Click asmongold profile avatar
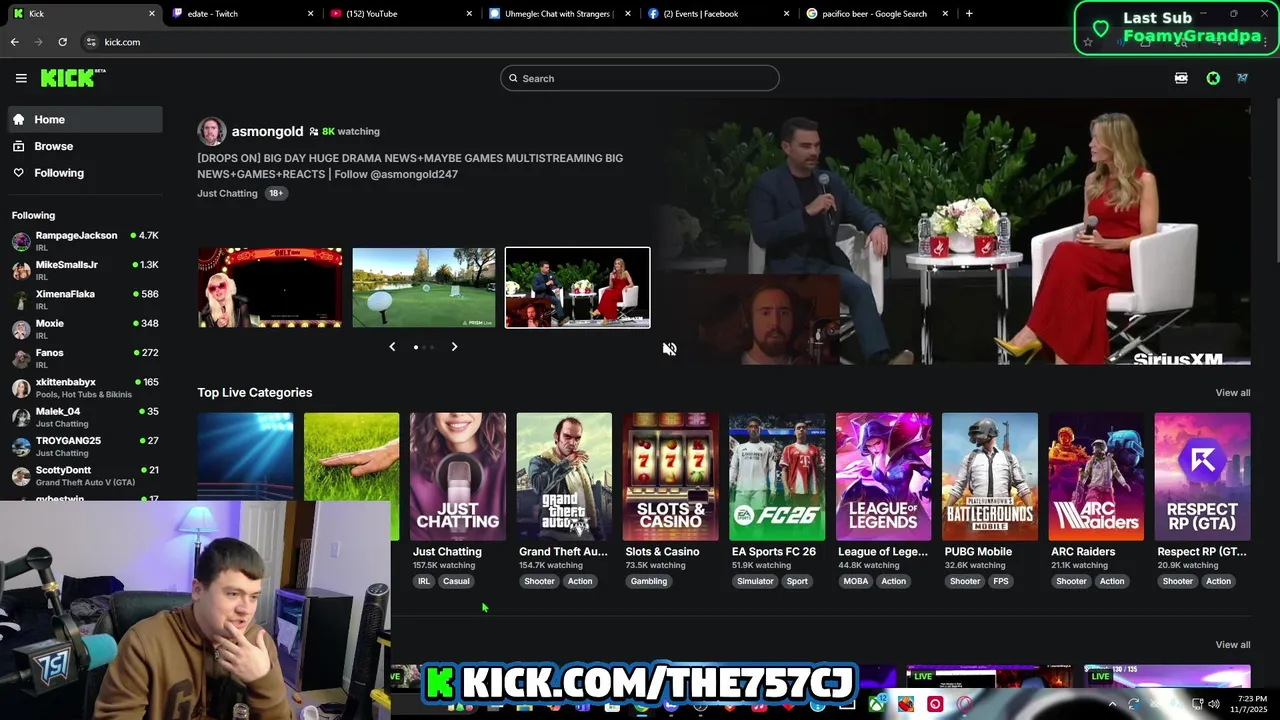 click(212, 131)
